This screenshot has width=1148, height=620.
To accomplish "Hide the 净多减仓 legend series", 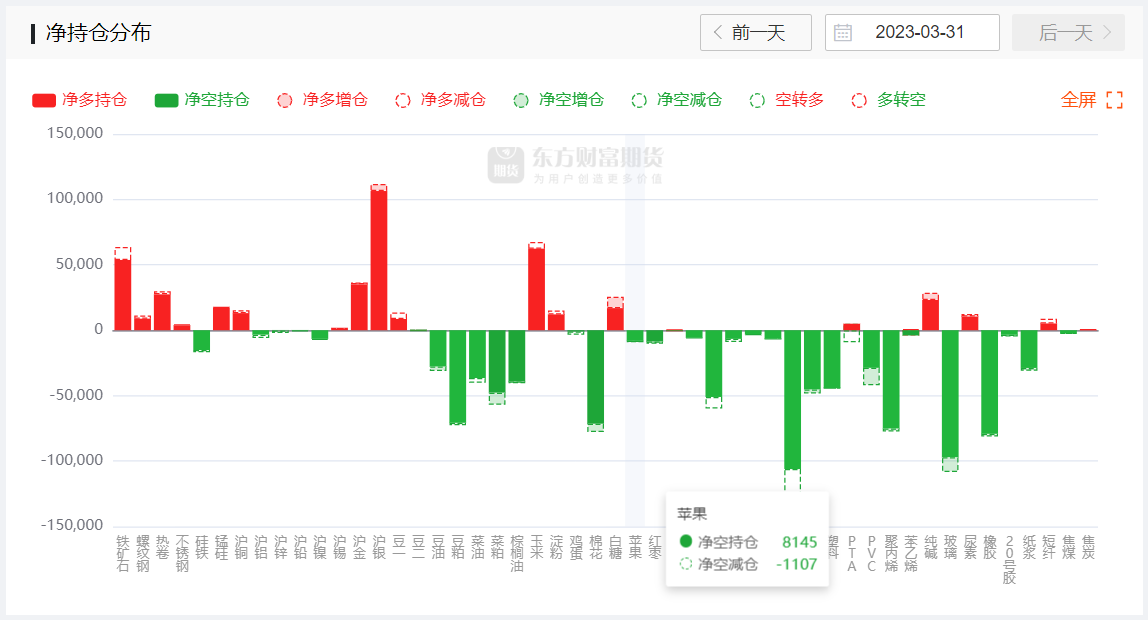I will pos(440,100).
